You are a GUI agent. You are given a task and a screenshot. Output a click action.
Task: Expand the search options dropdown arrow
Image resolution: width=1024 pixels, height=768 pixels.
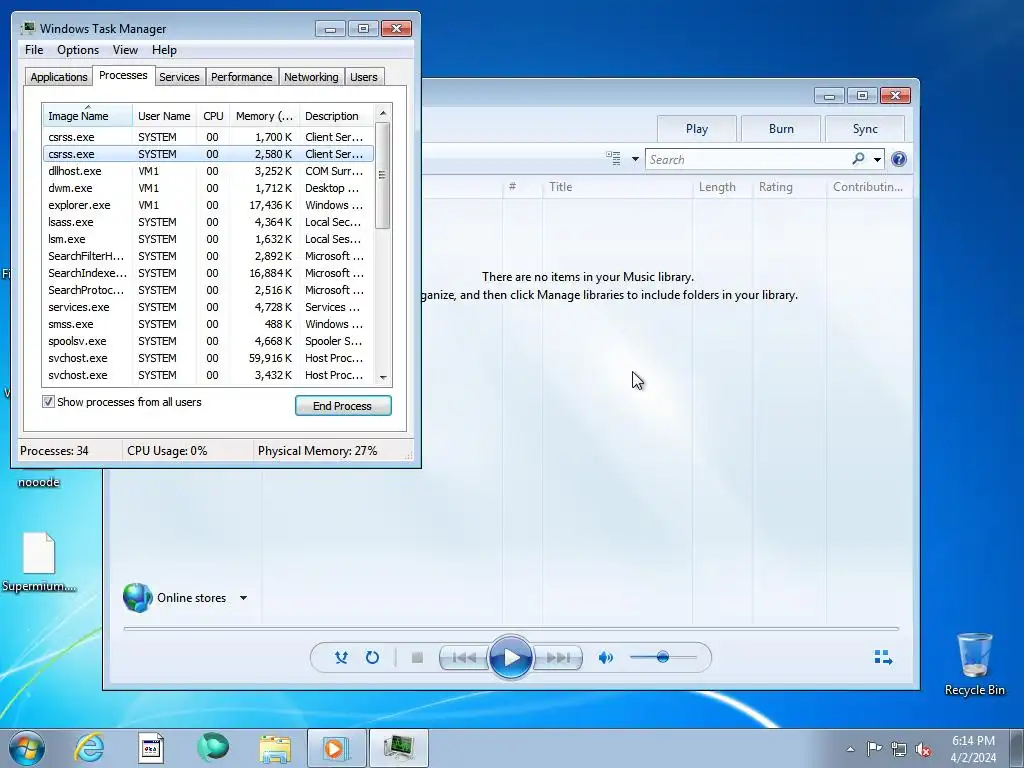(x=877, y=159)
